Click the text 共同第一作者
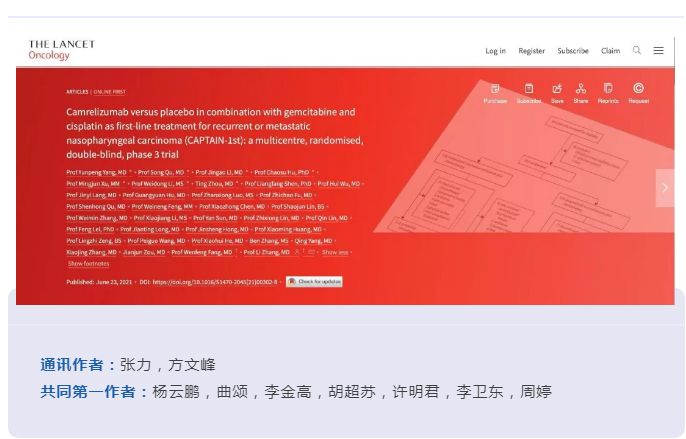 tap(88, 391)
